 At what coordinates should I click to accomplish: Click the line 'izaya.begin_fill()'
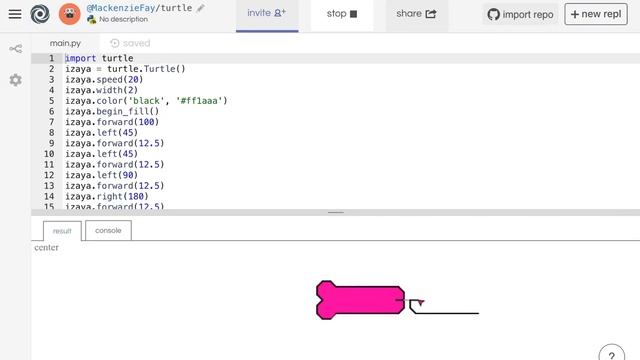click(x=112, y=111)
